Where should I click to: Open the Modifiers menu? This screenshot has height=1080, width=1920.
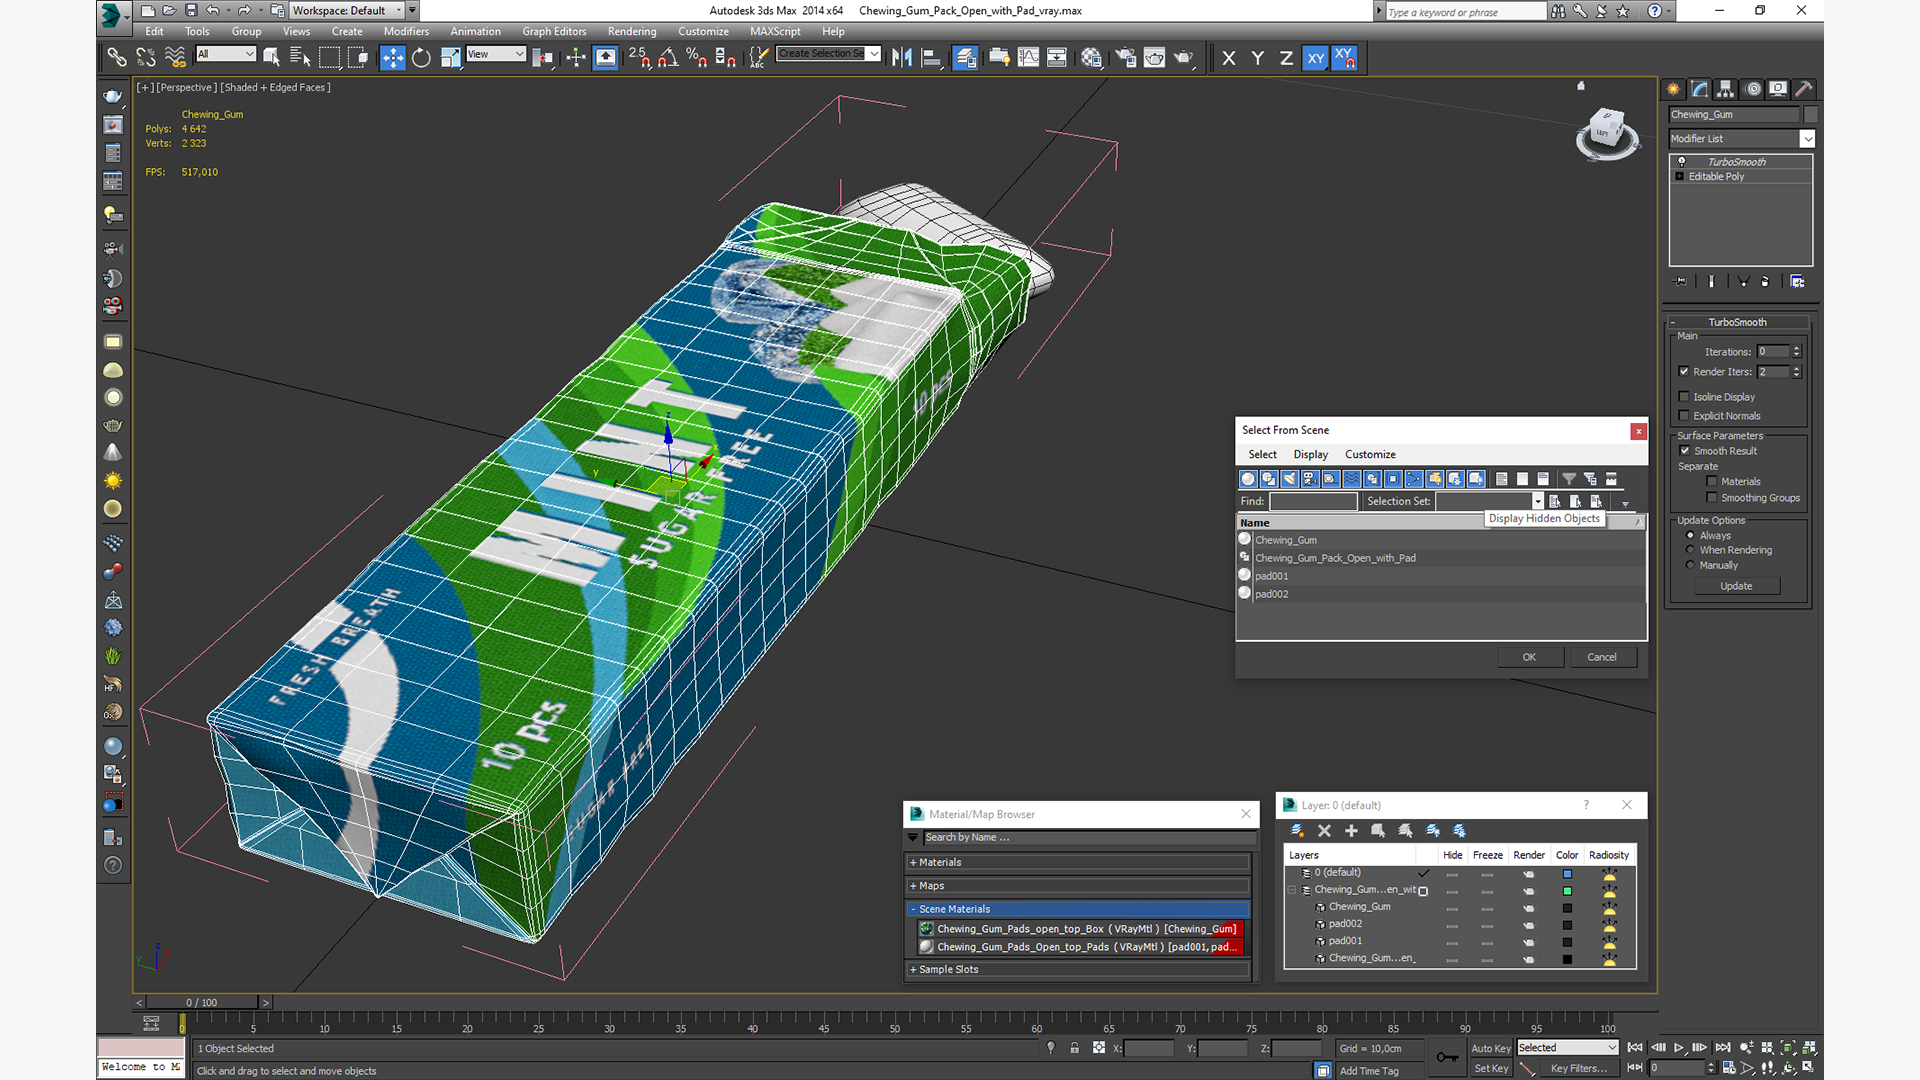[x=406, y=32]
